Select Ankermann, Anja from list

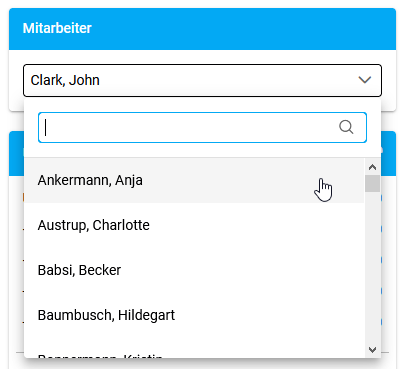click(x=194, y=180)
